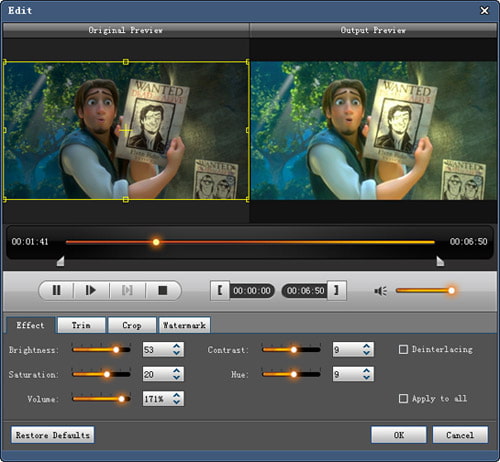500x462 pixels.
Task: Increase Brightness value with up arrow
Action: [x=177, y=346]
